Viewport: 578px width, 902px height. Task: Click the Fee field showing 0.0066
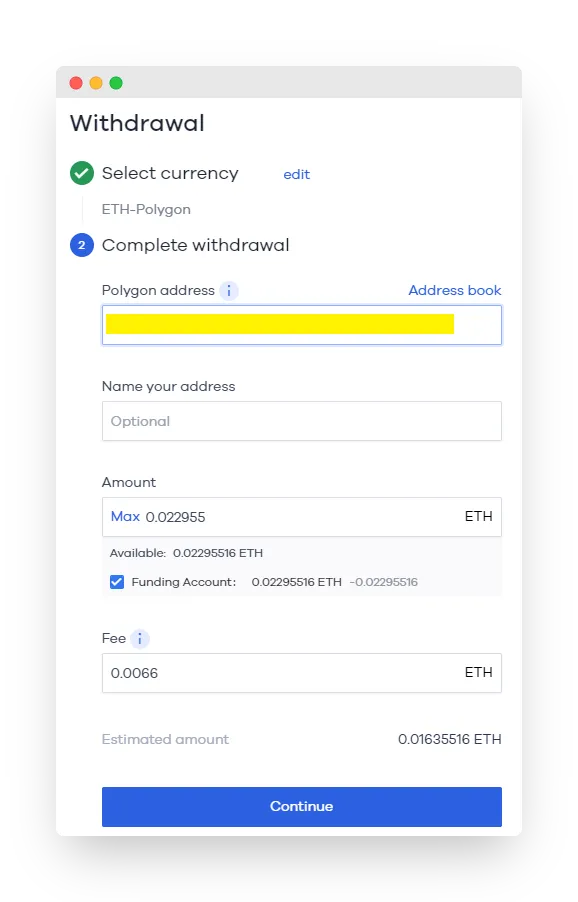[x=302, y=673]
